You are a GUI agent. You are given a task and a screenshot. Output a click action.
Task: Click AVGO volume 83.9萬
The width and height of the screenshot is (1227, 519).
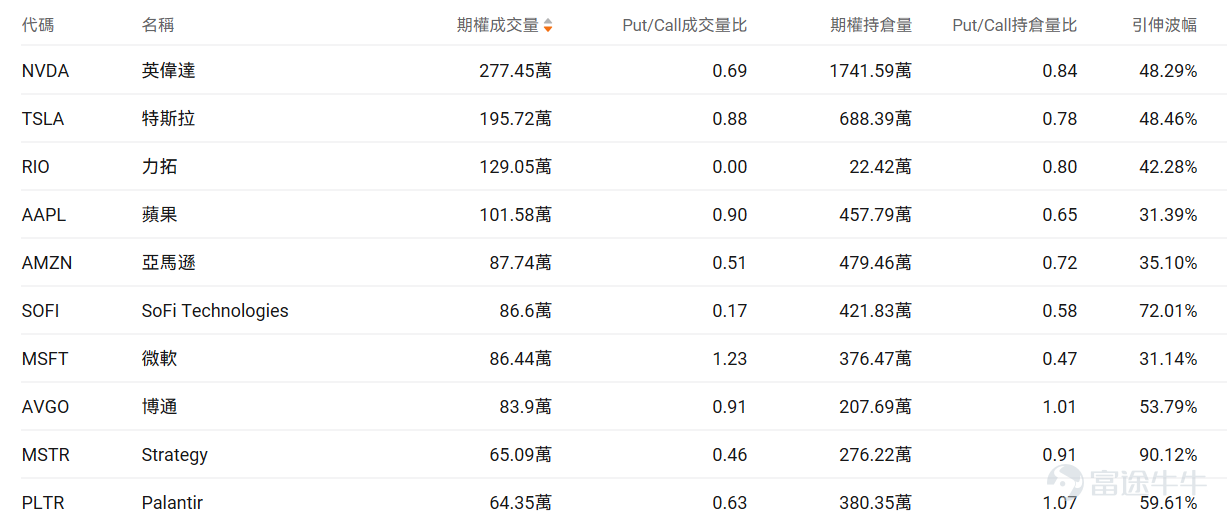tap(526, 407)
